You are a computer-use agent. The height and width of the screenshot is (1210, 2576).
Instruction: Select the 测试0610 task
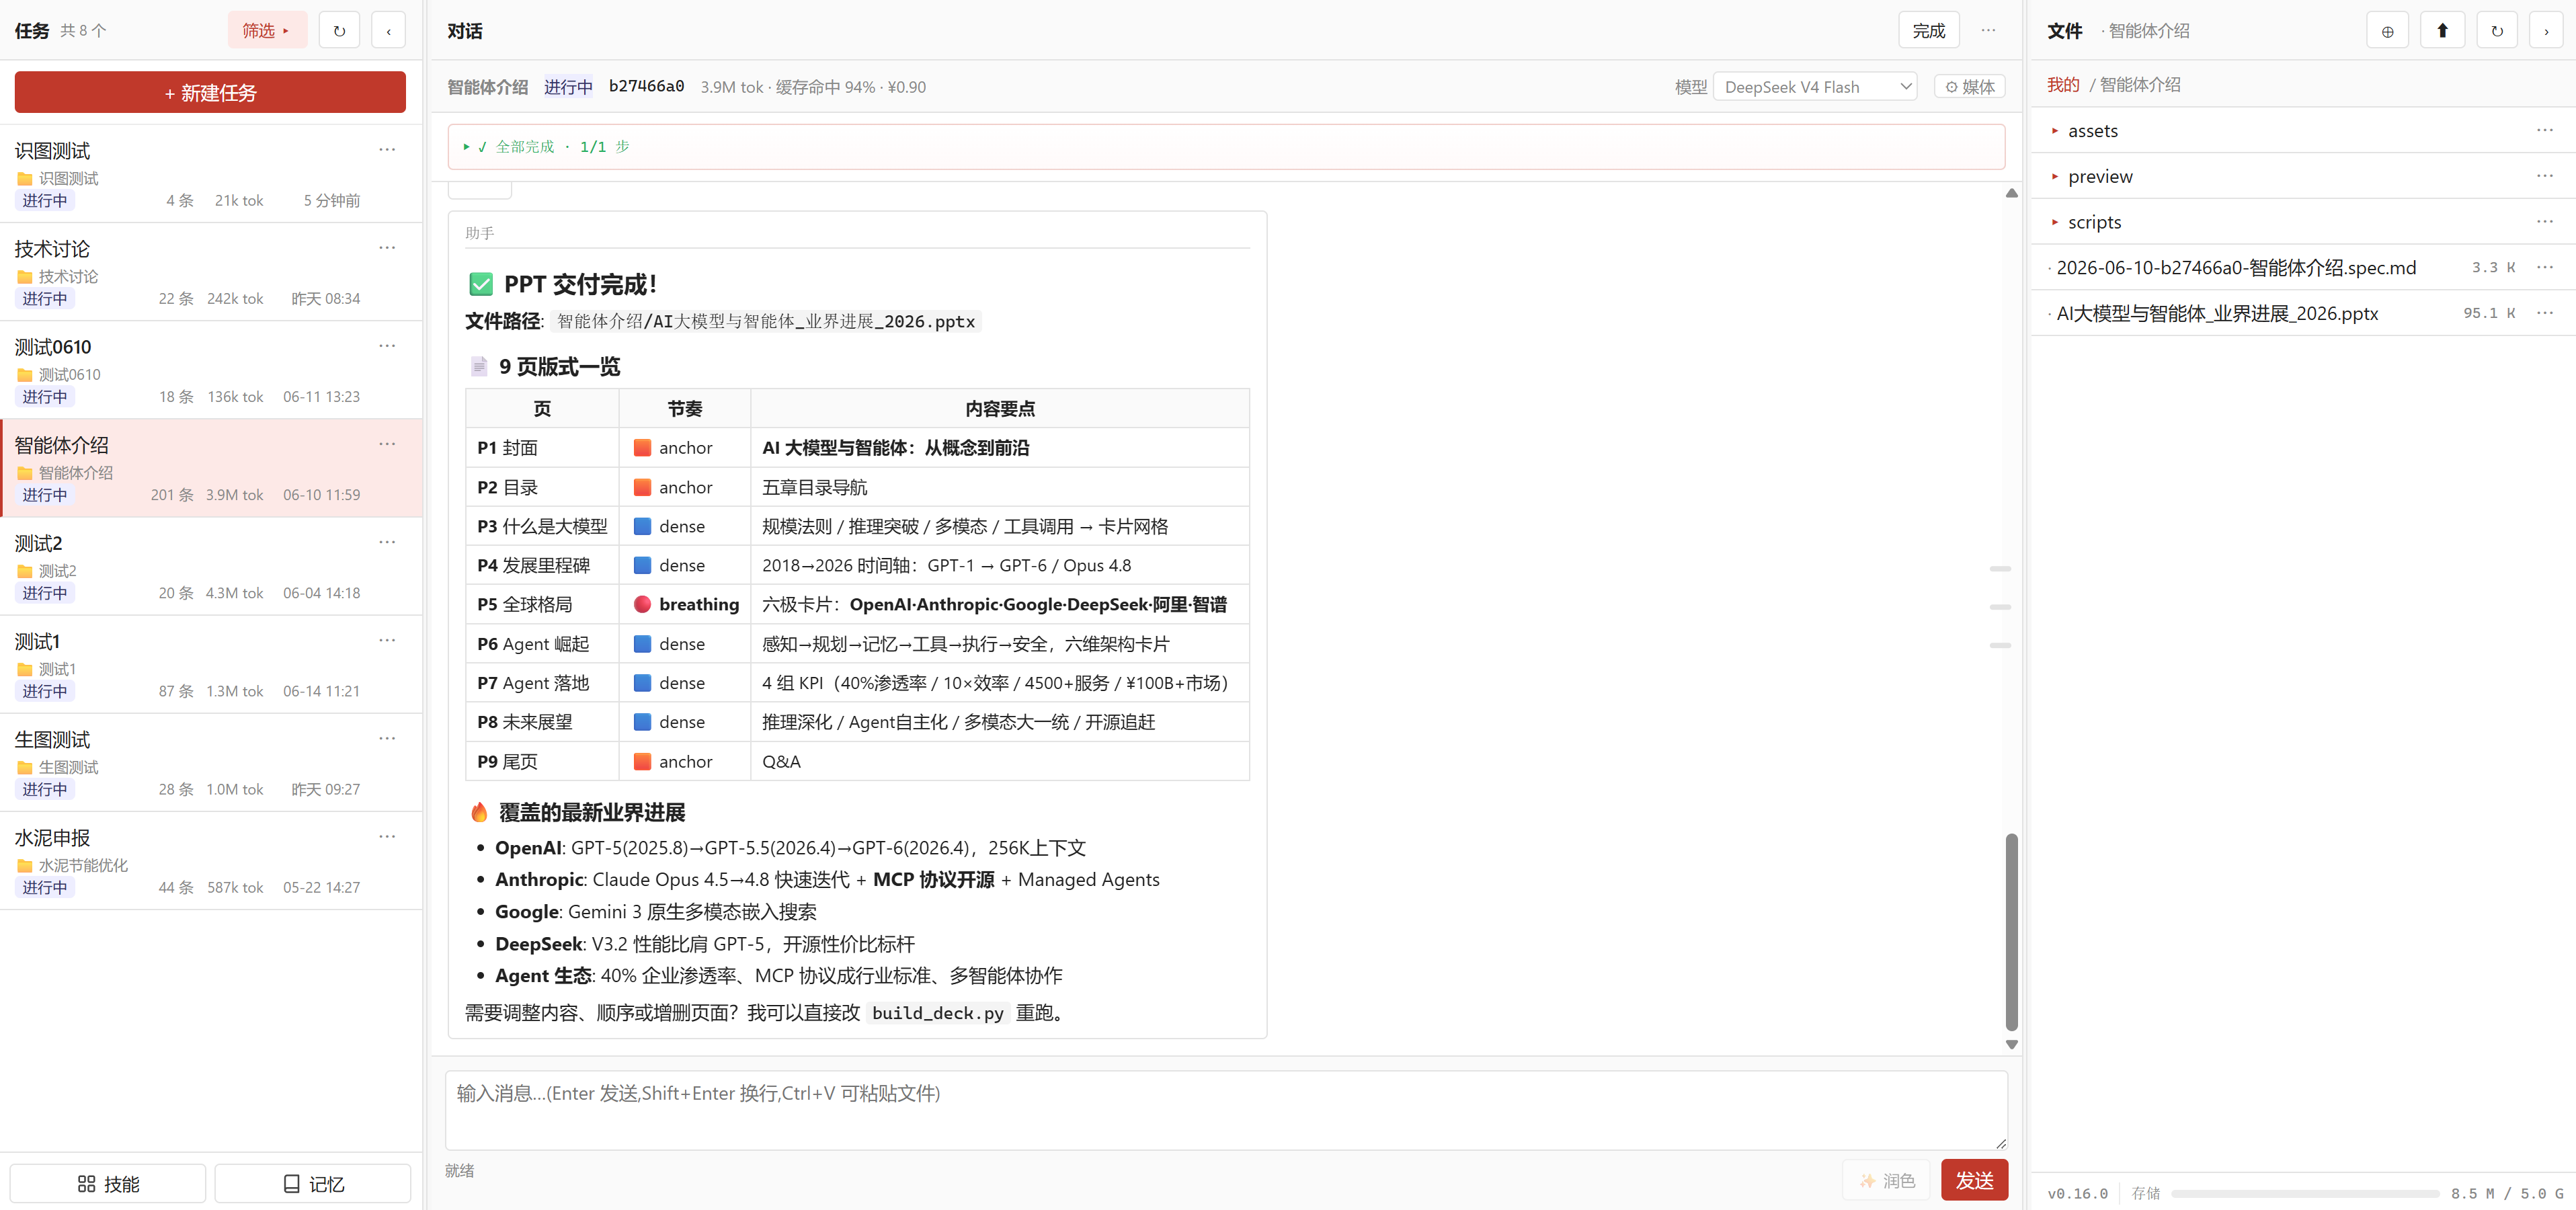tap(210, 370)
